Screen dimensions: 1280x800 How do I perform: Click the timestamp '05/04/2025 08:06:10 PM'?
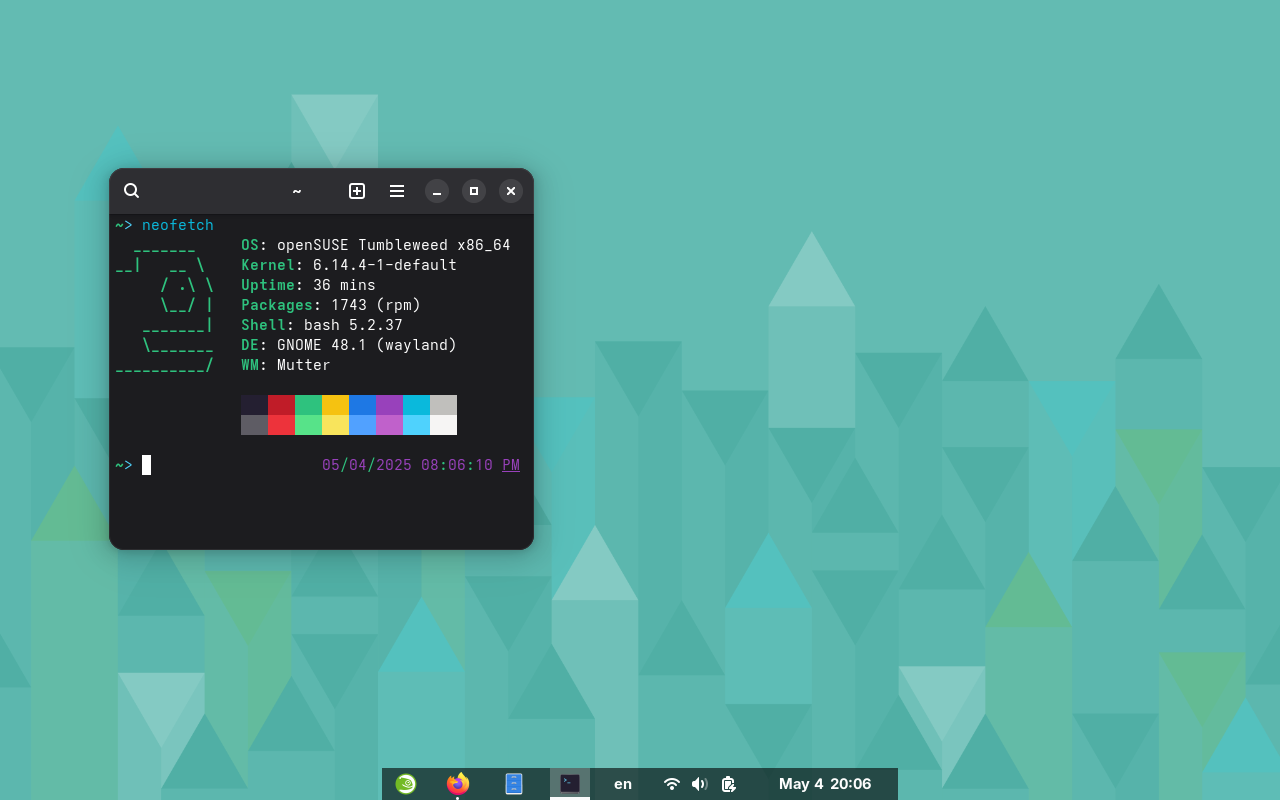pyautogui.click(x=421, y=465)
